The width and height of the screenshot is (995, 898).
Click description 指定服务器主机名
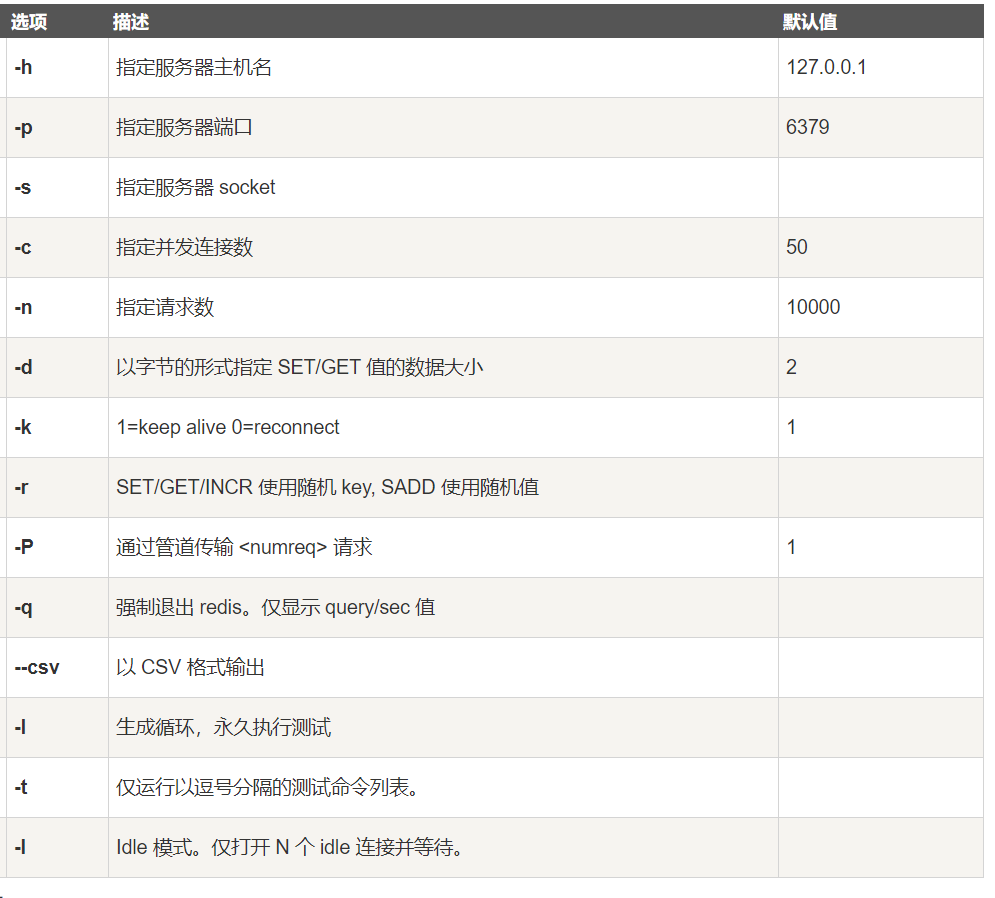(194, 67)
